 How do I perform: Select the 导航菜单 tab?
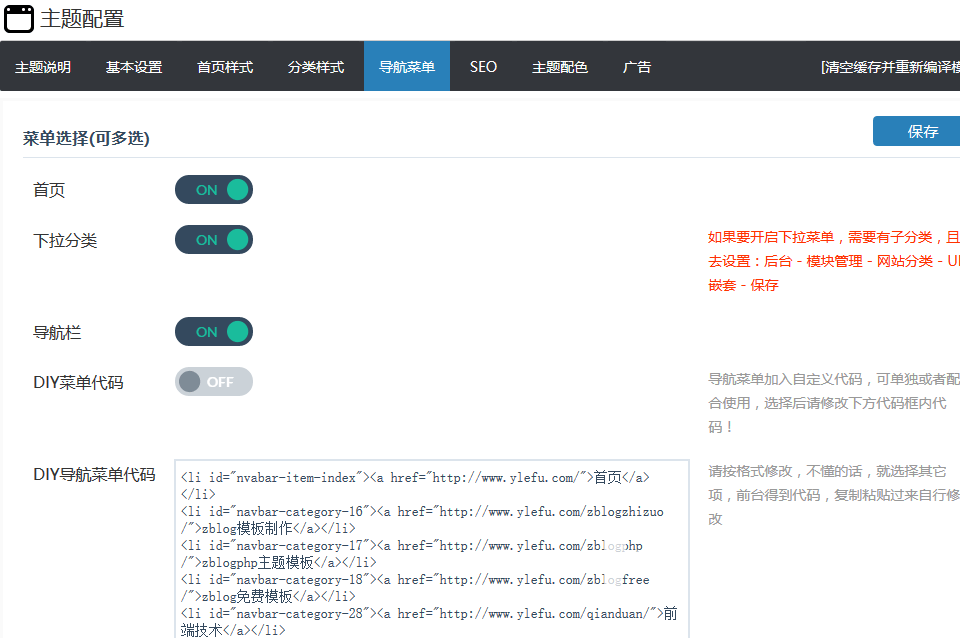[407, 67]
